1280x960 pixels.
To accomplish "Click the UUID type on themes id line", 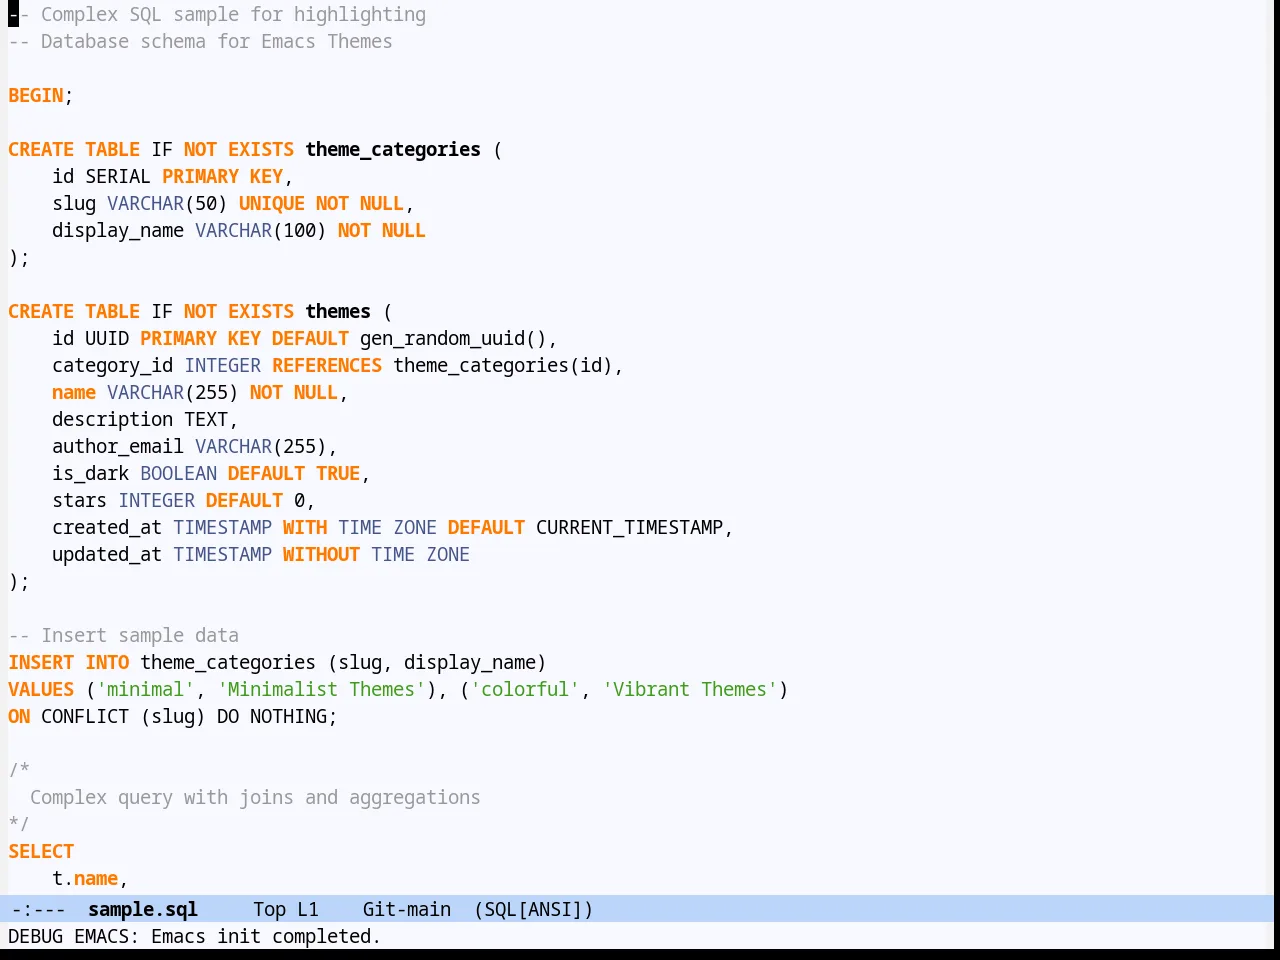I will click(x=107, y=338).
